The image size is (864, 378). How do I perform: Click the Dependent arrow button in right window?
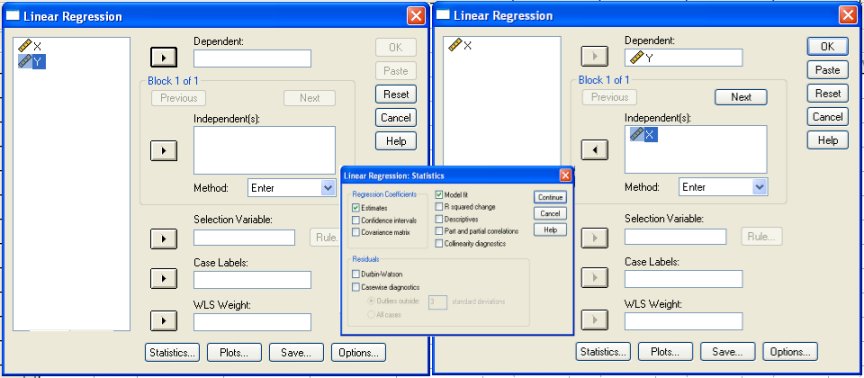click(595, 56)
